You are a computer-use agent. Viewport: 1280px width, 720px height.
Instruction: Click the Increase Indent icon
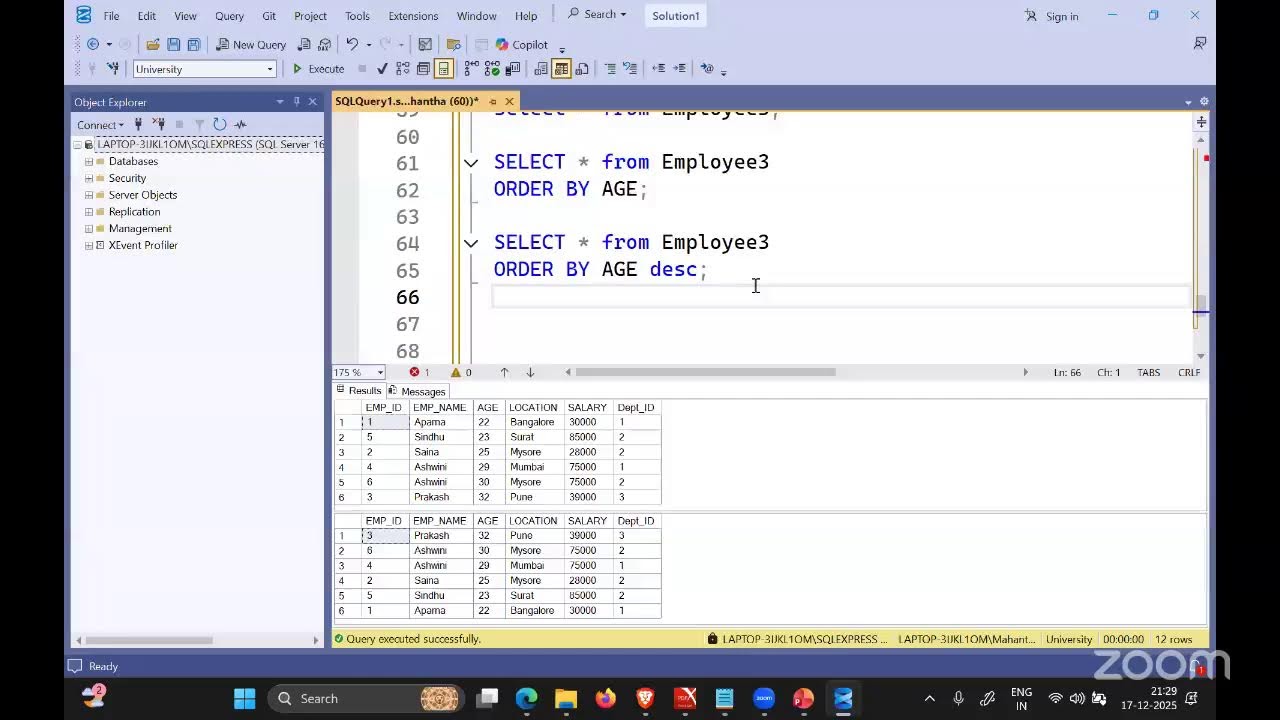click(680, 69)
